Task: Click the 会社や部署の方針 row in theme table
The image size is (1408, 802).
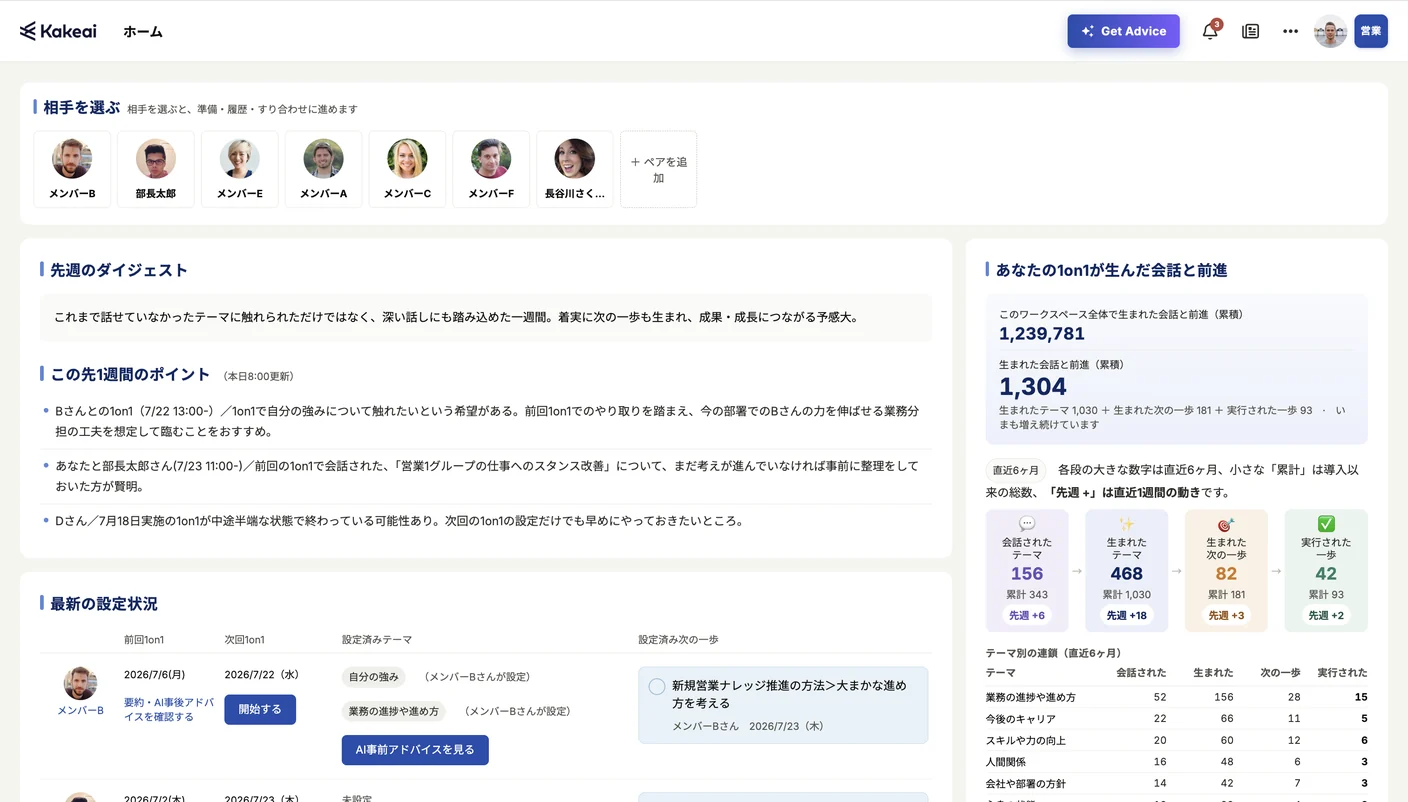Action: [1177, 784]
